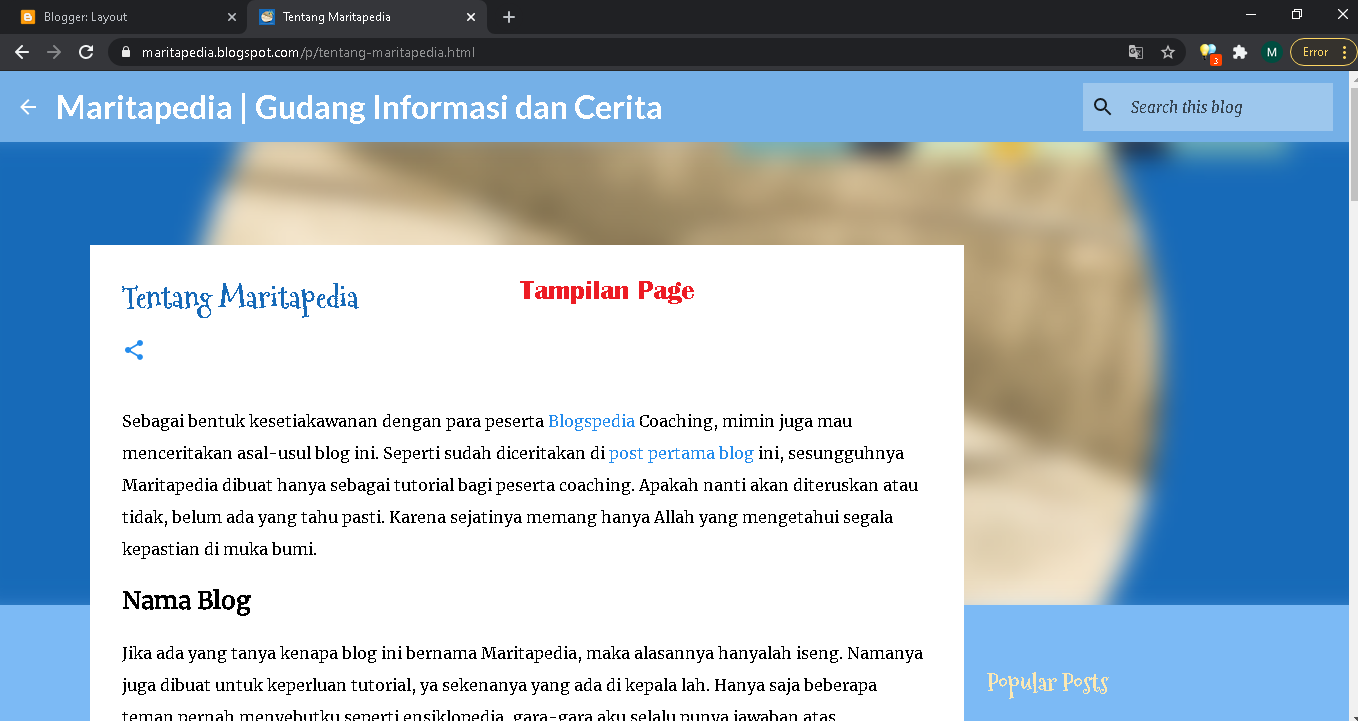Open the Extensions puzzle piece menu

tap(1240, 52)
